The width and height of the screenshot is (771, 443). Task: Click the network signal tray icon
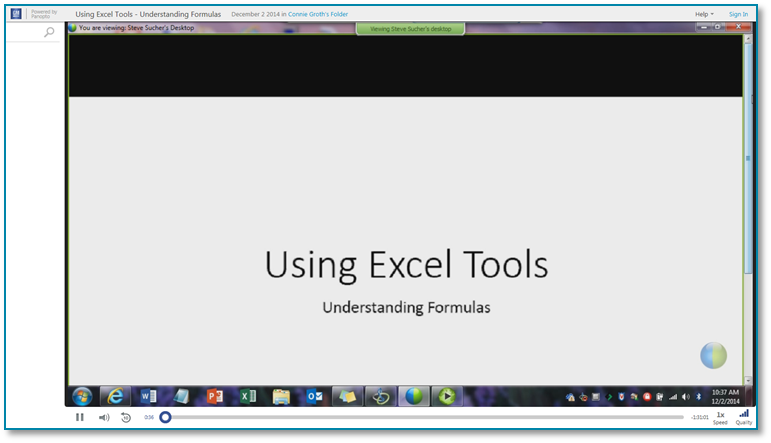pyautogui.click(x=673, y=397)
